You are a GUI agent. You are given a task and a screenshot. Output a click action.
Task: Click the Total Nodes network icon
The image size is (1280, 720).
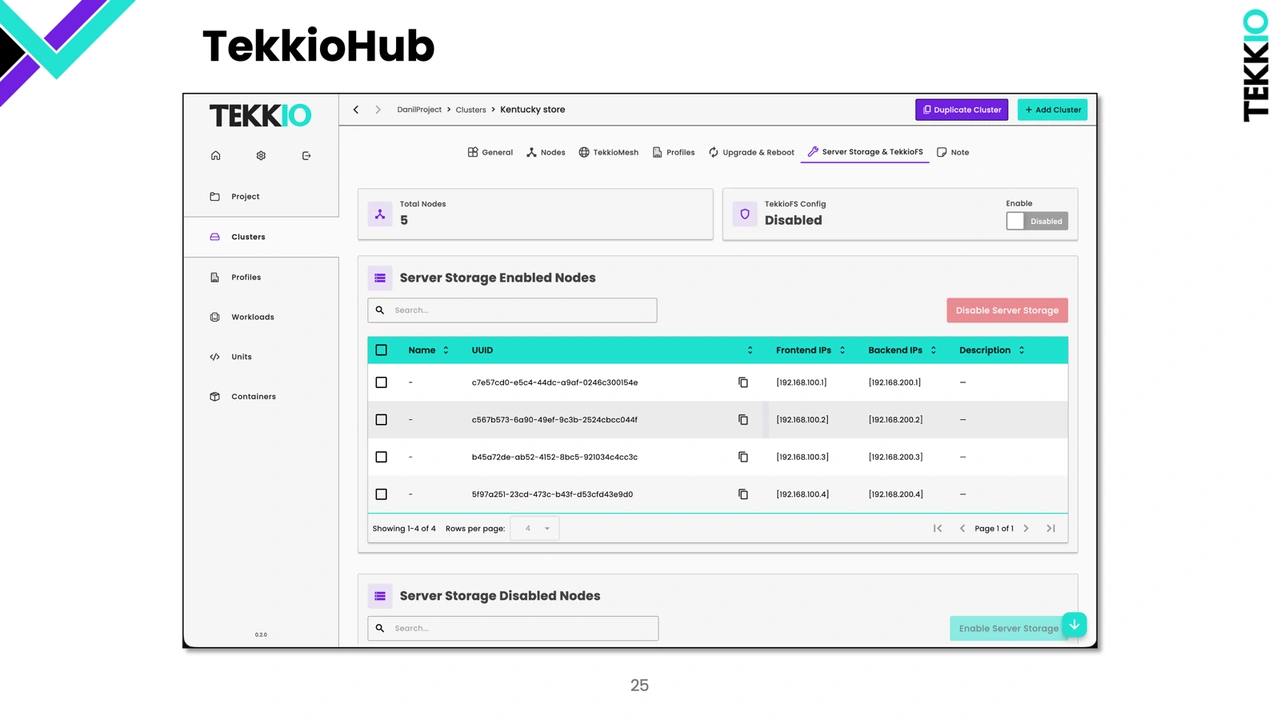coord(379,213)
